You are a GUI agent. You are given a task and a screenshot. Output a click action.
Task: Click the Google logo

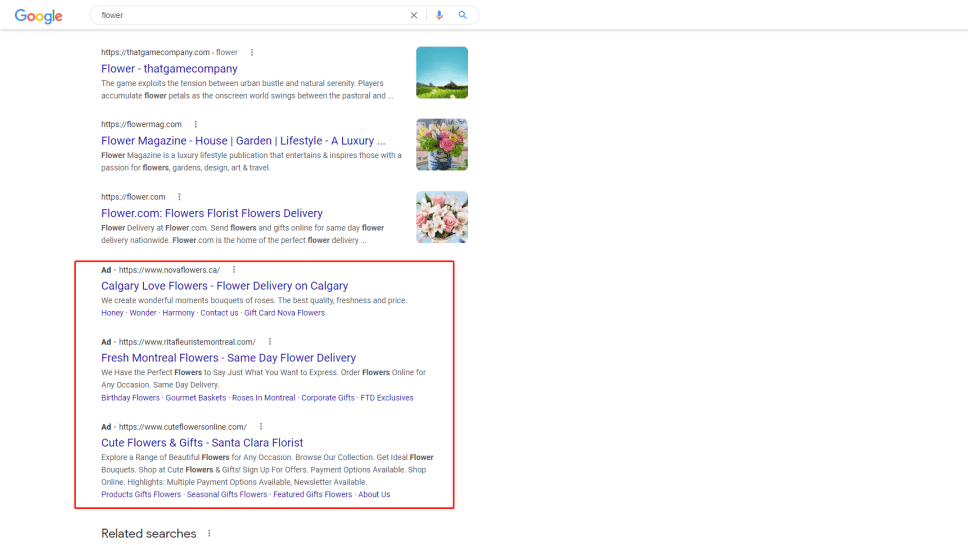[38, 15]
